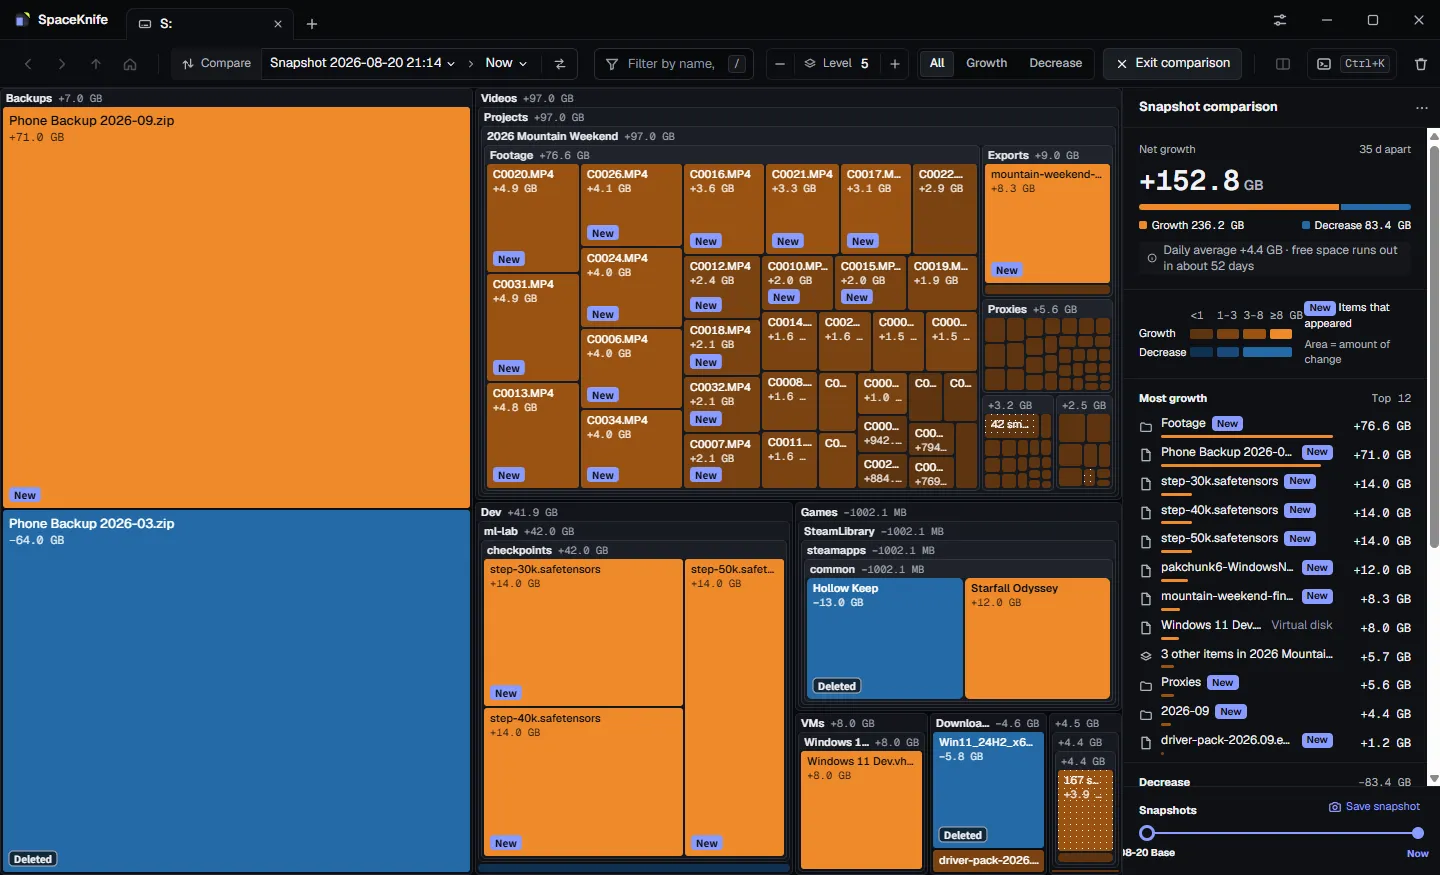Select Phone Backup 2026-03.zip deleted block
Viewport: 1440px width, 875px height.
pos(236,691)
